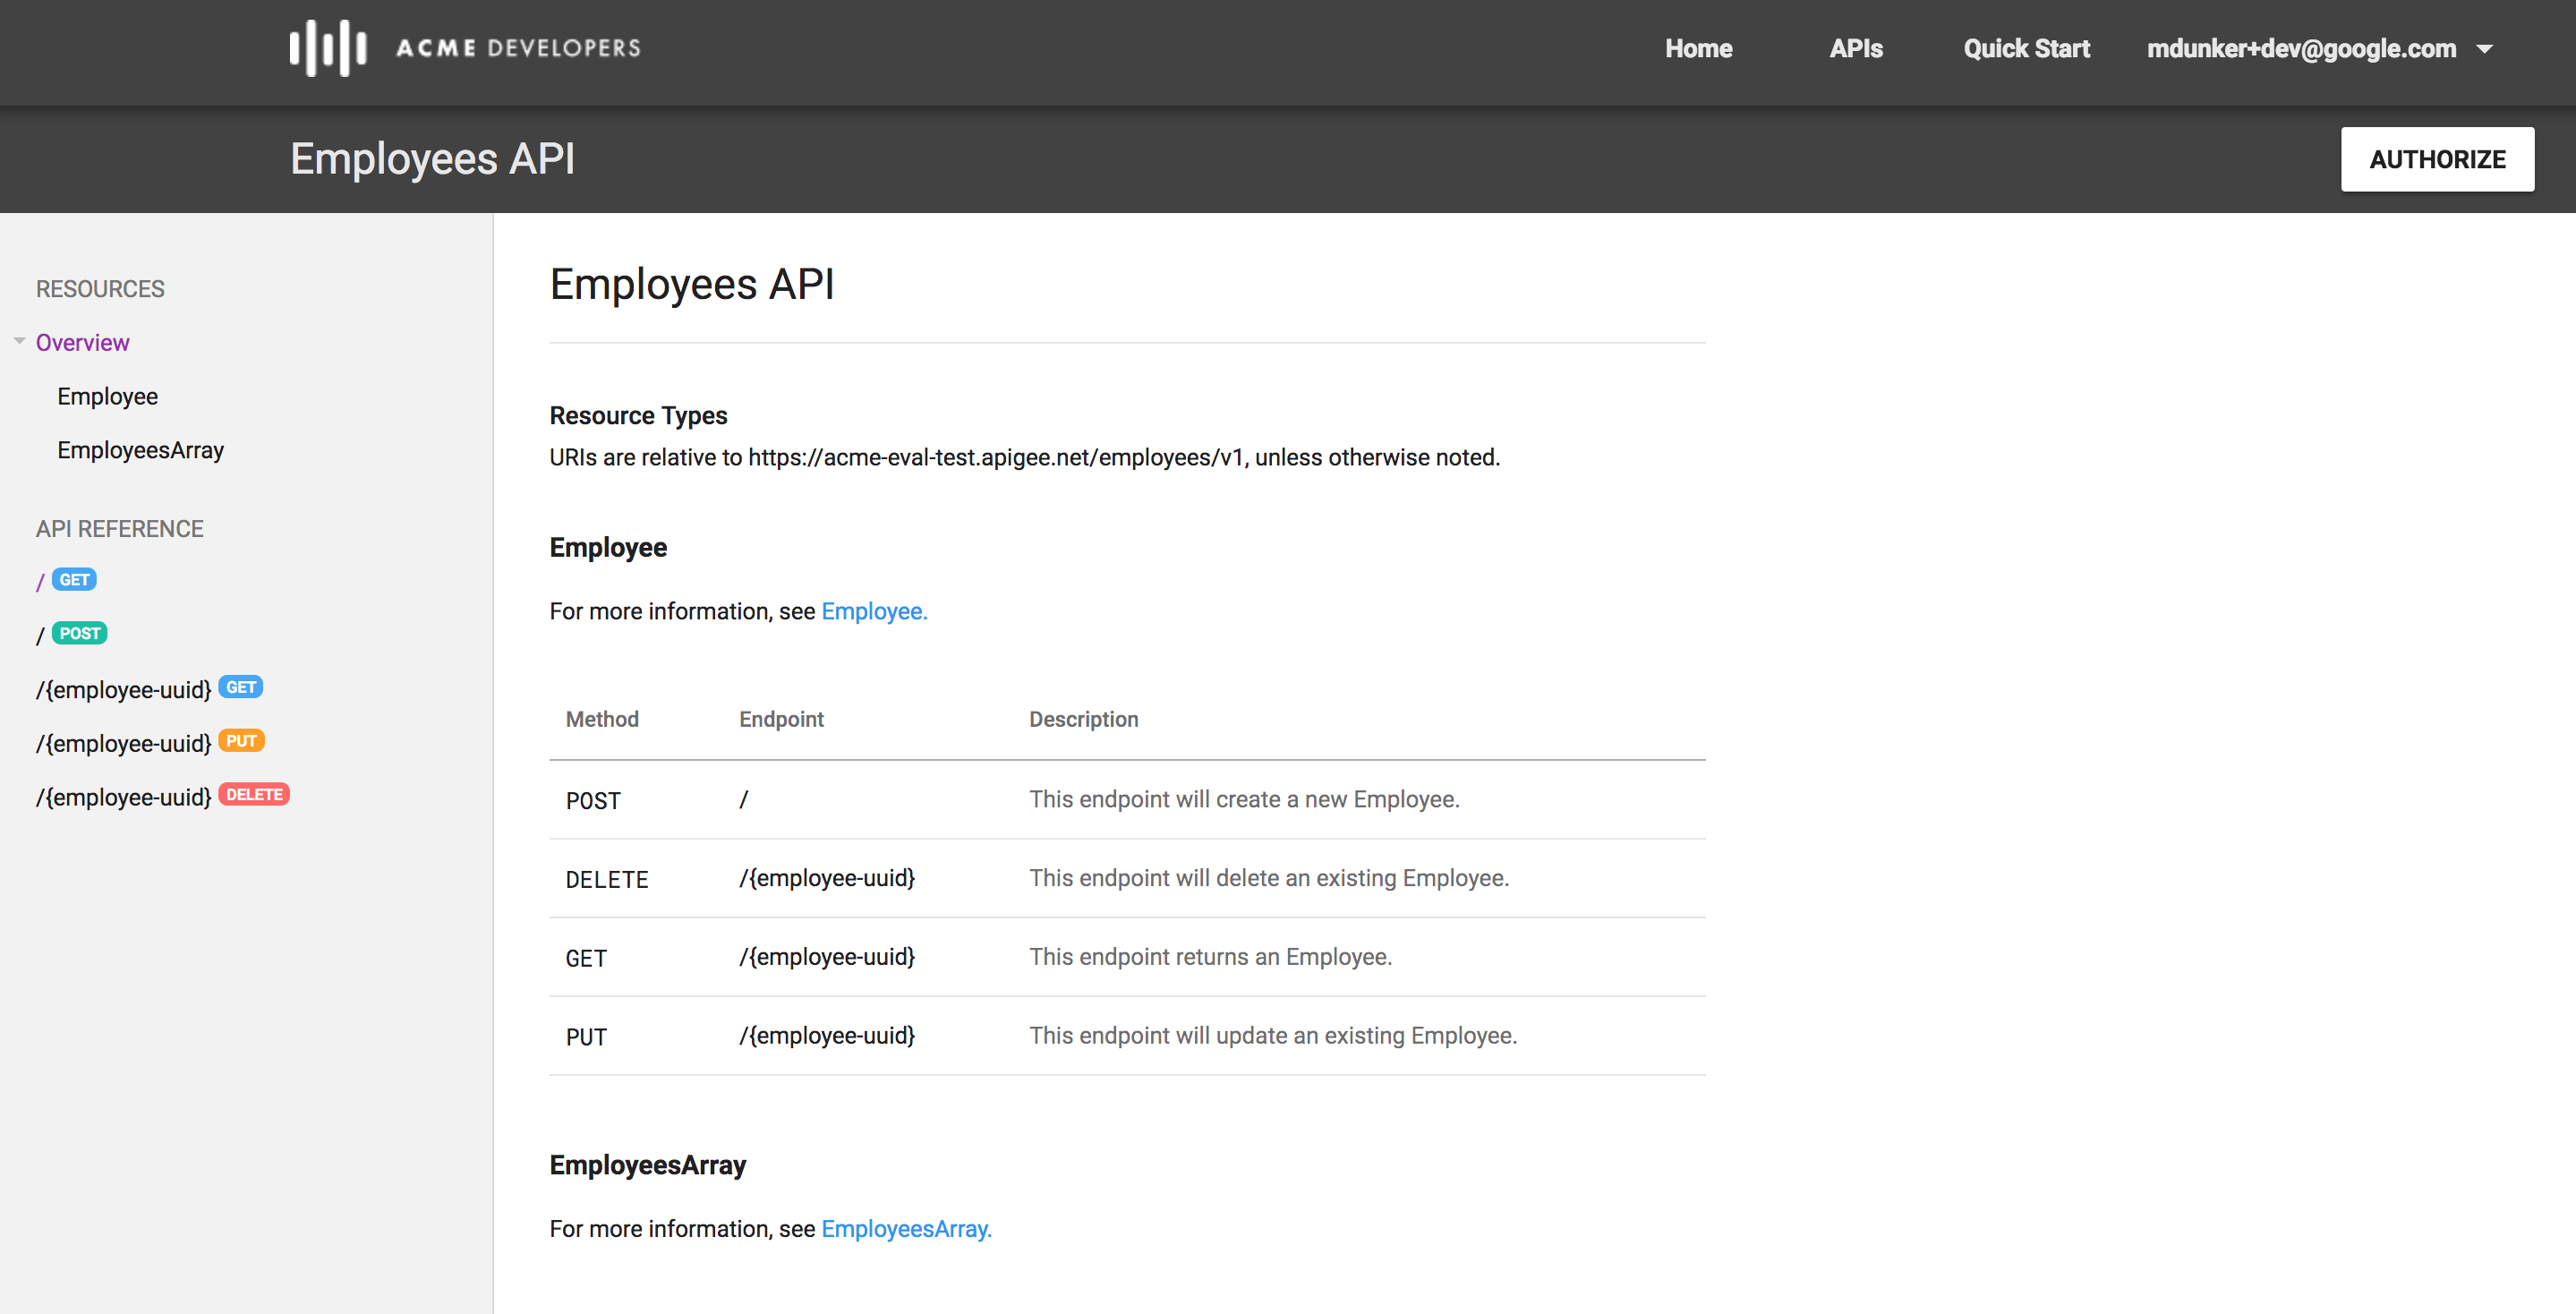Open /{employee-uuid} DELETE reference in sidebar

pos(162,796)
